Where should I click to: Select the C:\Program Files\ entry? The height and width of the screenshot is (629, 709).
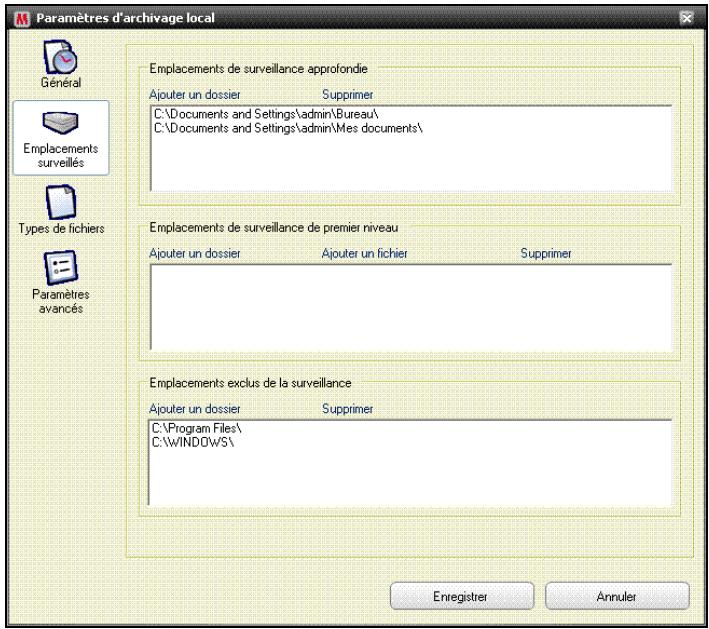click(x=197, y=428)
